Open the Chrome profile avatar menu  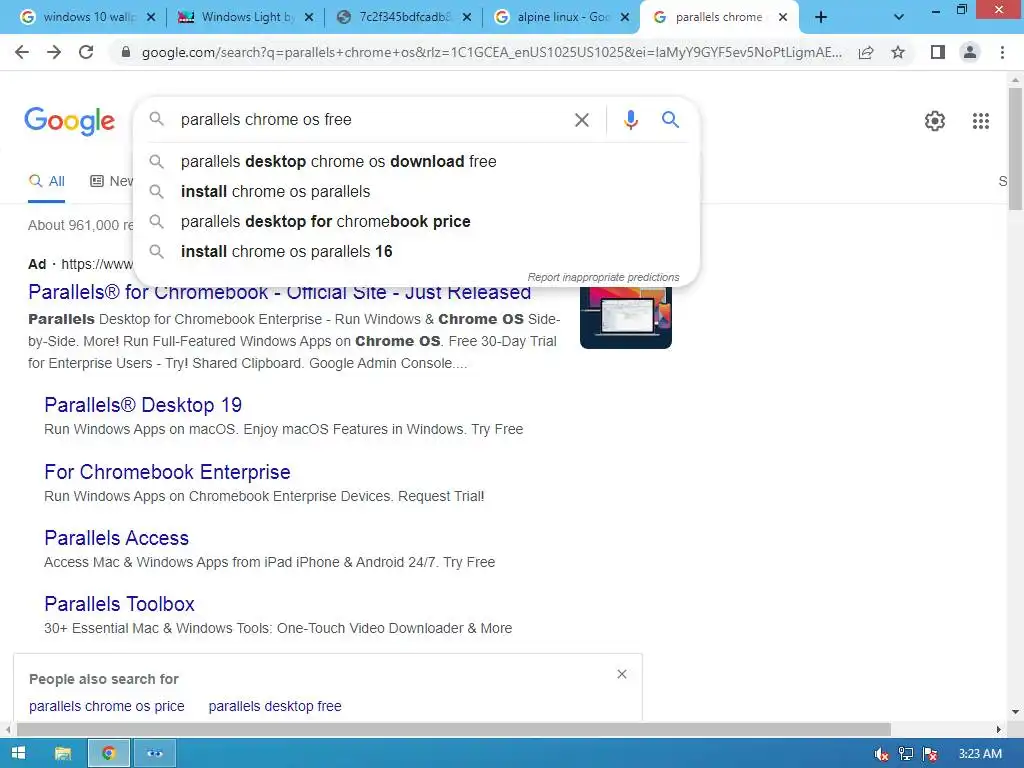[970, 52]
